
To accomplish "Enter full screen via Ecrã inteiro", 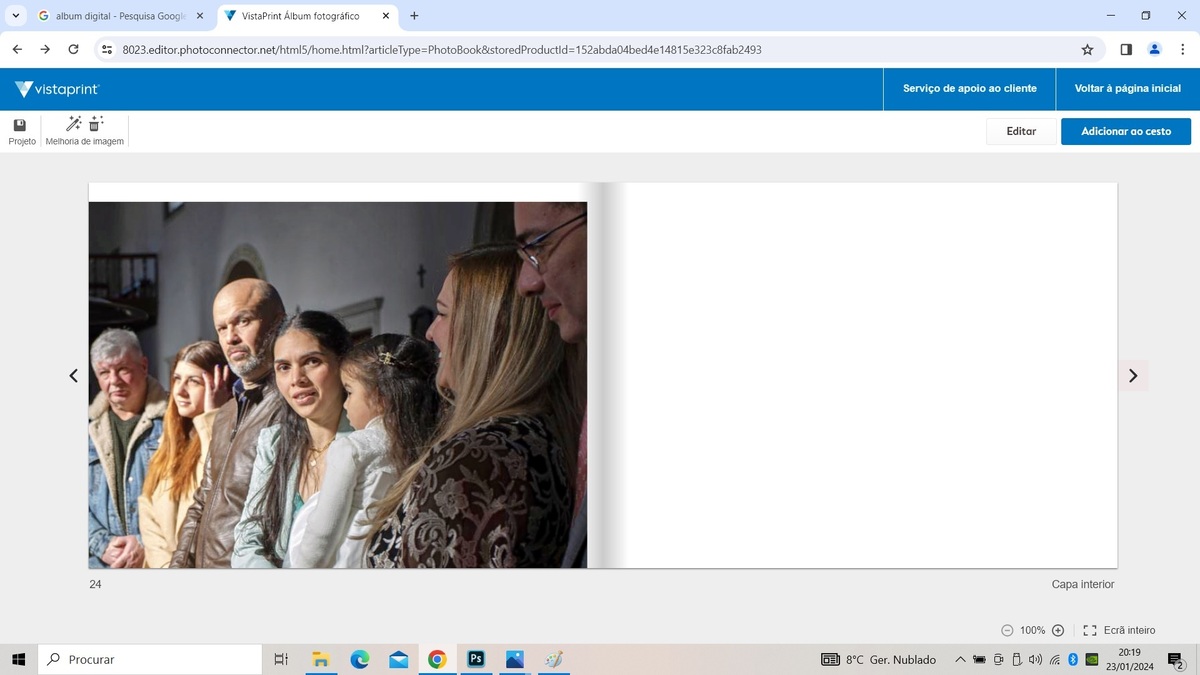I will (x=1119, y=630).
